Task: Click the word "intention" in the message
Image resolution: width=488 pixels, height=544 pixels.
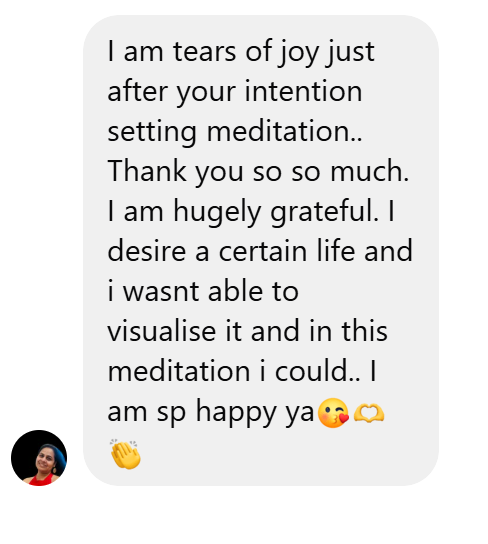Action: click(303, 91)
